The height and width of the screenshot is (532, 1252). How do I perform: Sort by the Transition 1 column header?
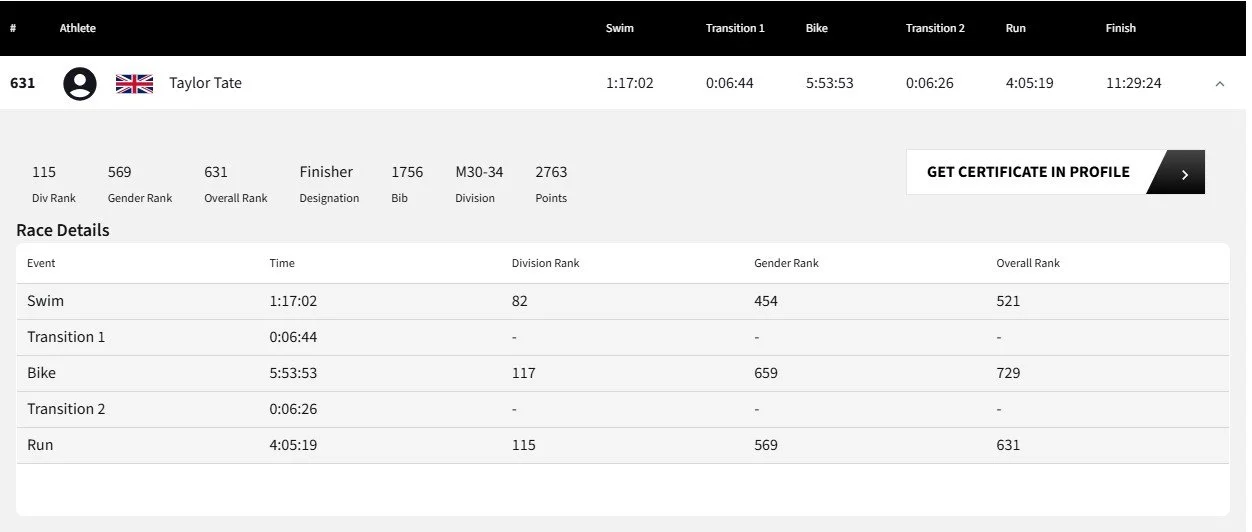tap(735, 28)
